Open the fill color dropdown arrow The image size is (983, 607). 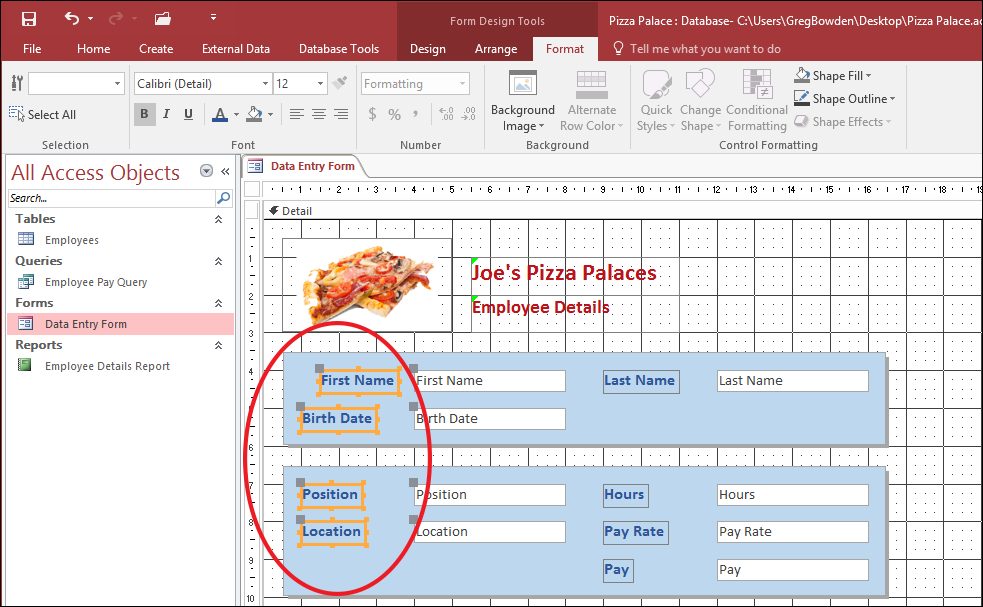pos(271,114)
